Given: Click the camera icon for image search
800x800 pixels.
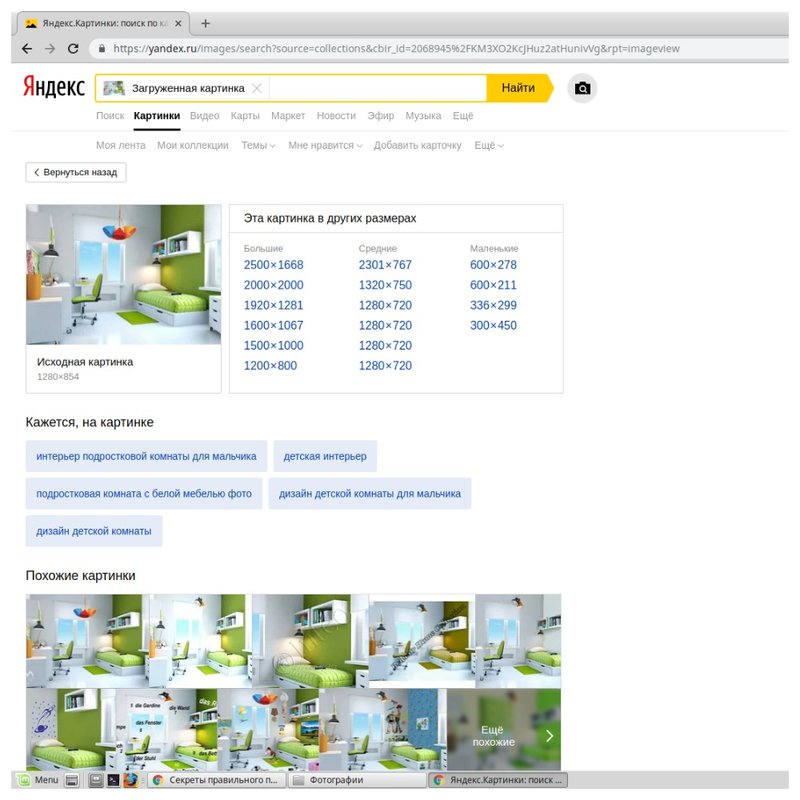Looking at the screenshot, I should pyautogui.click(x=581, y=88).
